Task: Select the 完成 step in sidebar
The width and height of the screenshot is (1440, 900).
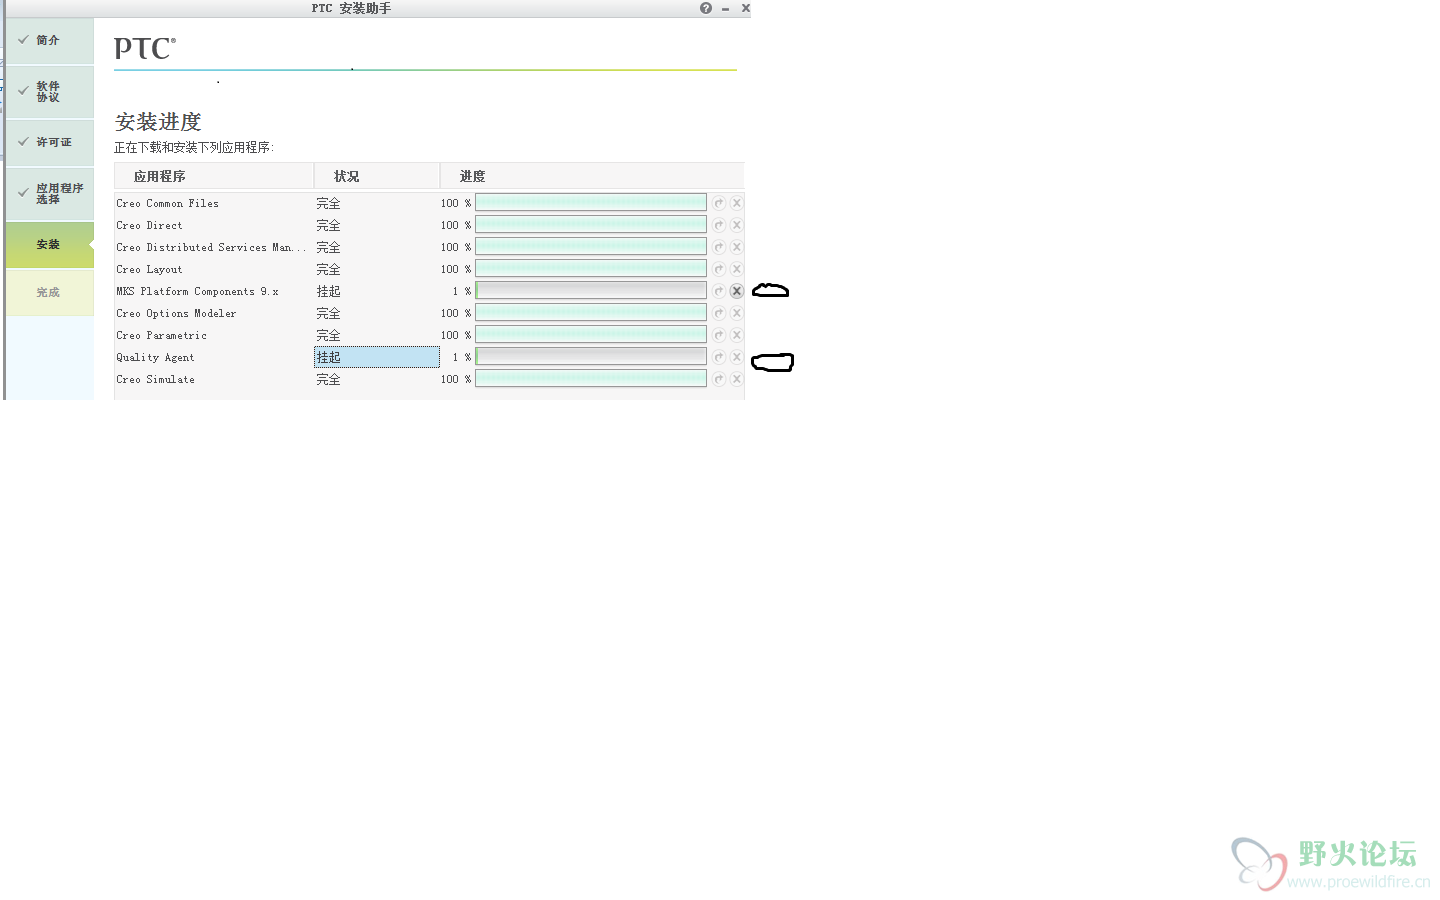Action: pyautogui.click(x=50, y=292)
